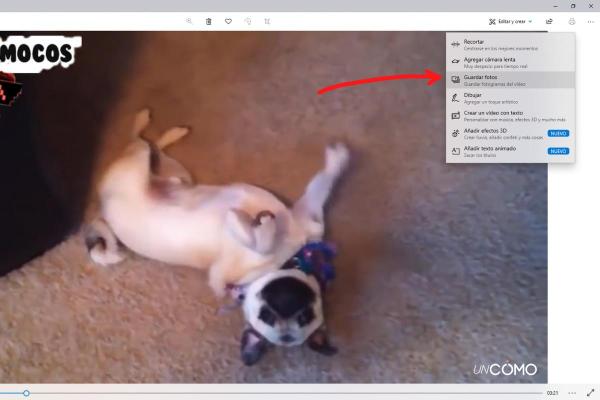Delete the video with the trash icon
Screen dimensions: 600x400
tap(209, 21)
